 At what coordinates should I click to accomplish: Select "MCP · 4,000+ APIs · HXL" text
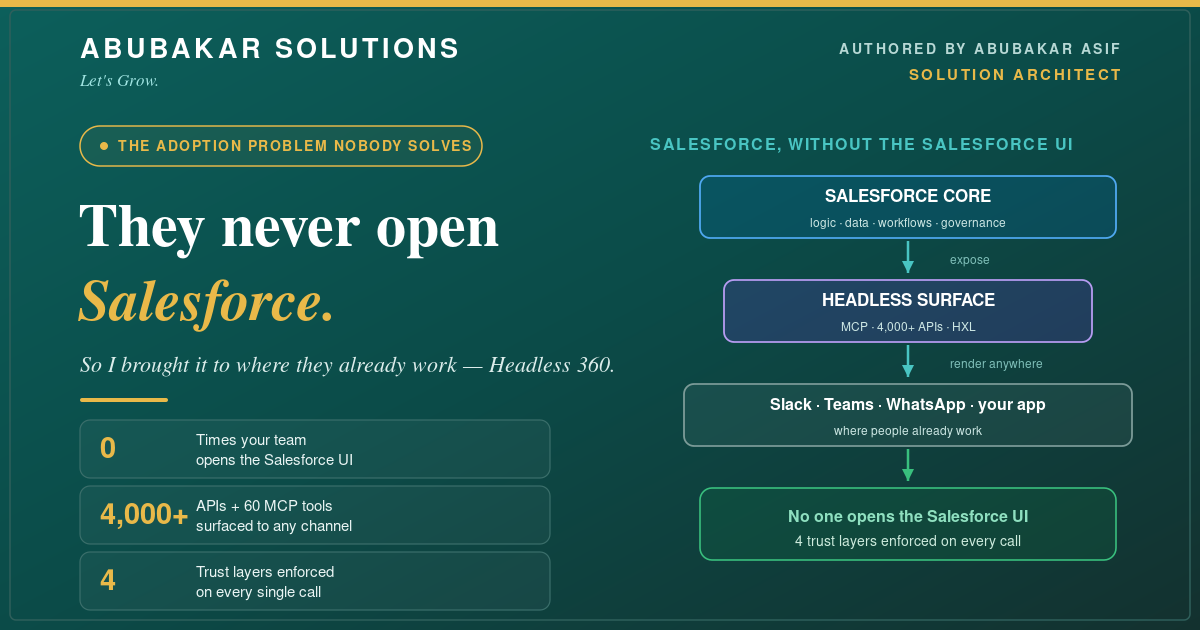click(x=908, y=327)
